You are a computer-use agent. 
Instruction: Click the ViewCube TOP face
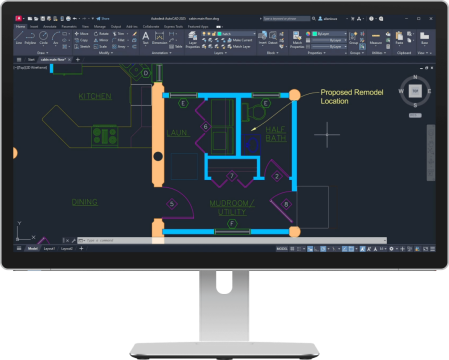pyautogui.click(x=415, y=91)
